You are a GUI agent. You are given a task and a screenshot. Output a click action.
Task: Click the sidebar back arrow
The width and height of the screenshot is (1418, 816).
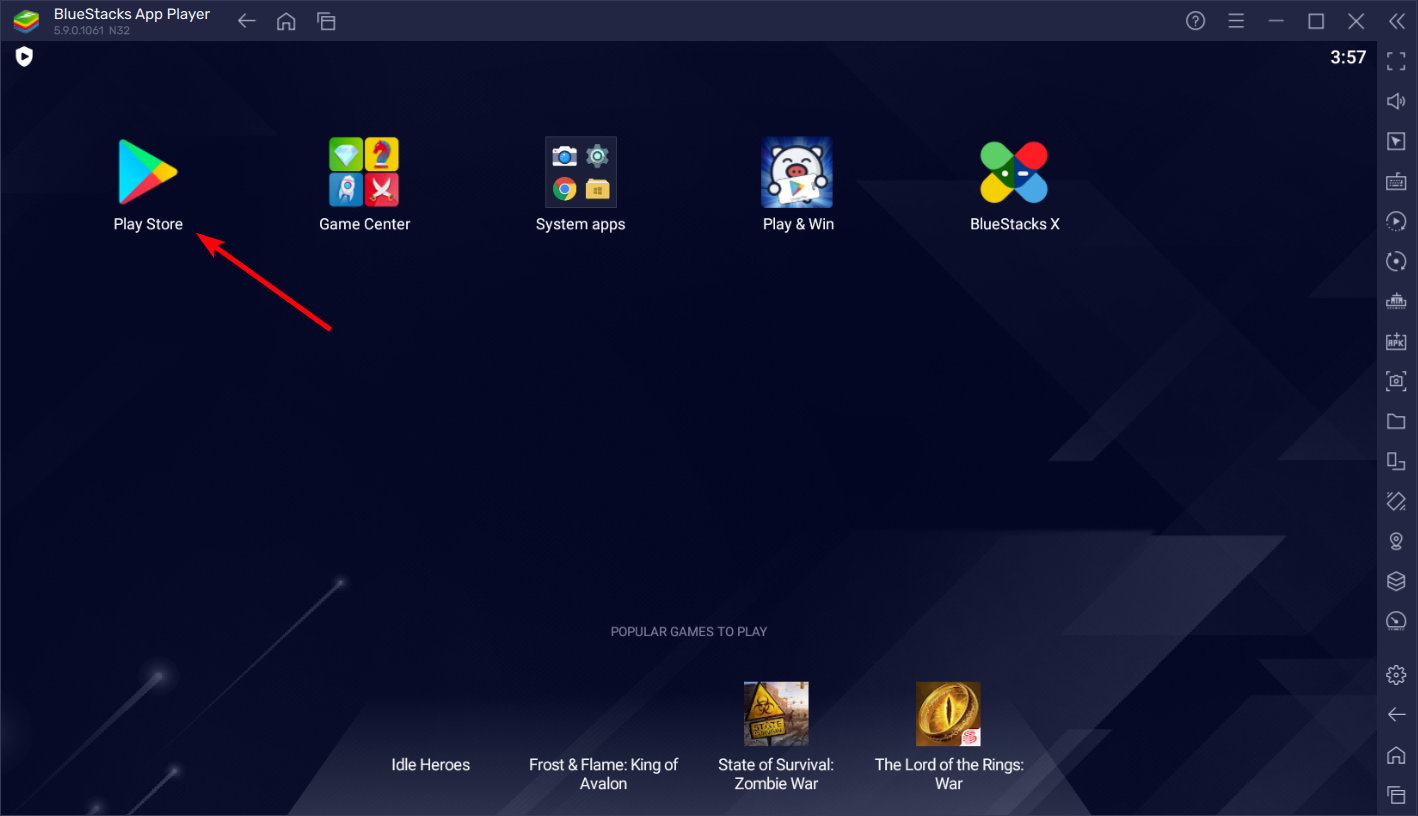pos(1396,714)
